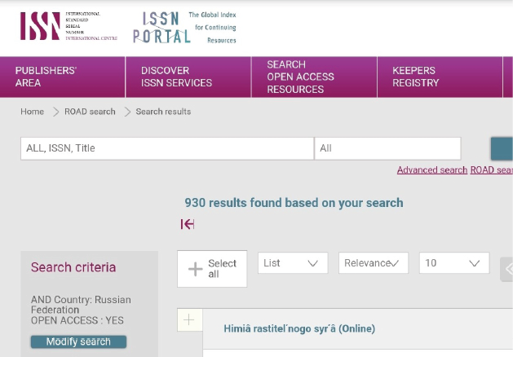Open Publishers' Area menu
The image size is (513, 368).
pos(63,77)
